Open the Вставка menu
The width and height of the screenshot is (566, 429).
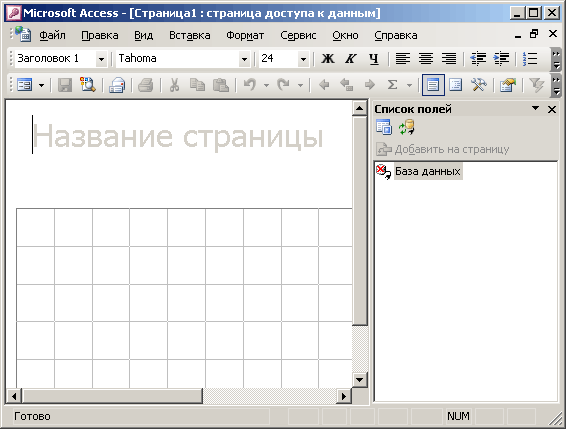[x=190, y=35]
